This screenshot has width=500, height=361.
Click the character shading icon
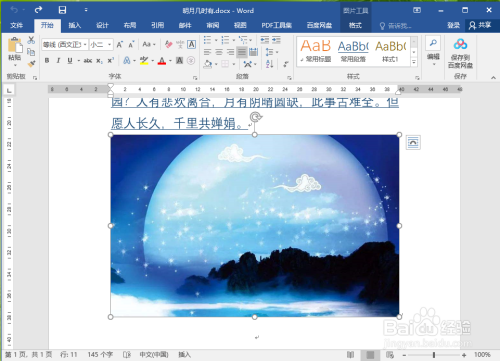(179, 61)
